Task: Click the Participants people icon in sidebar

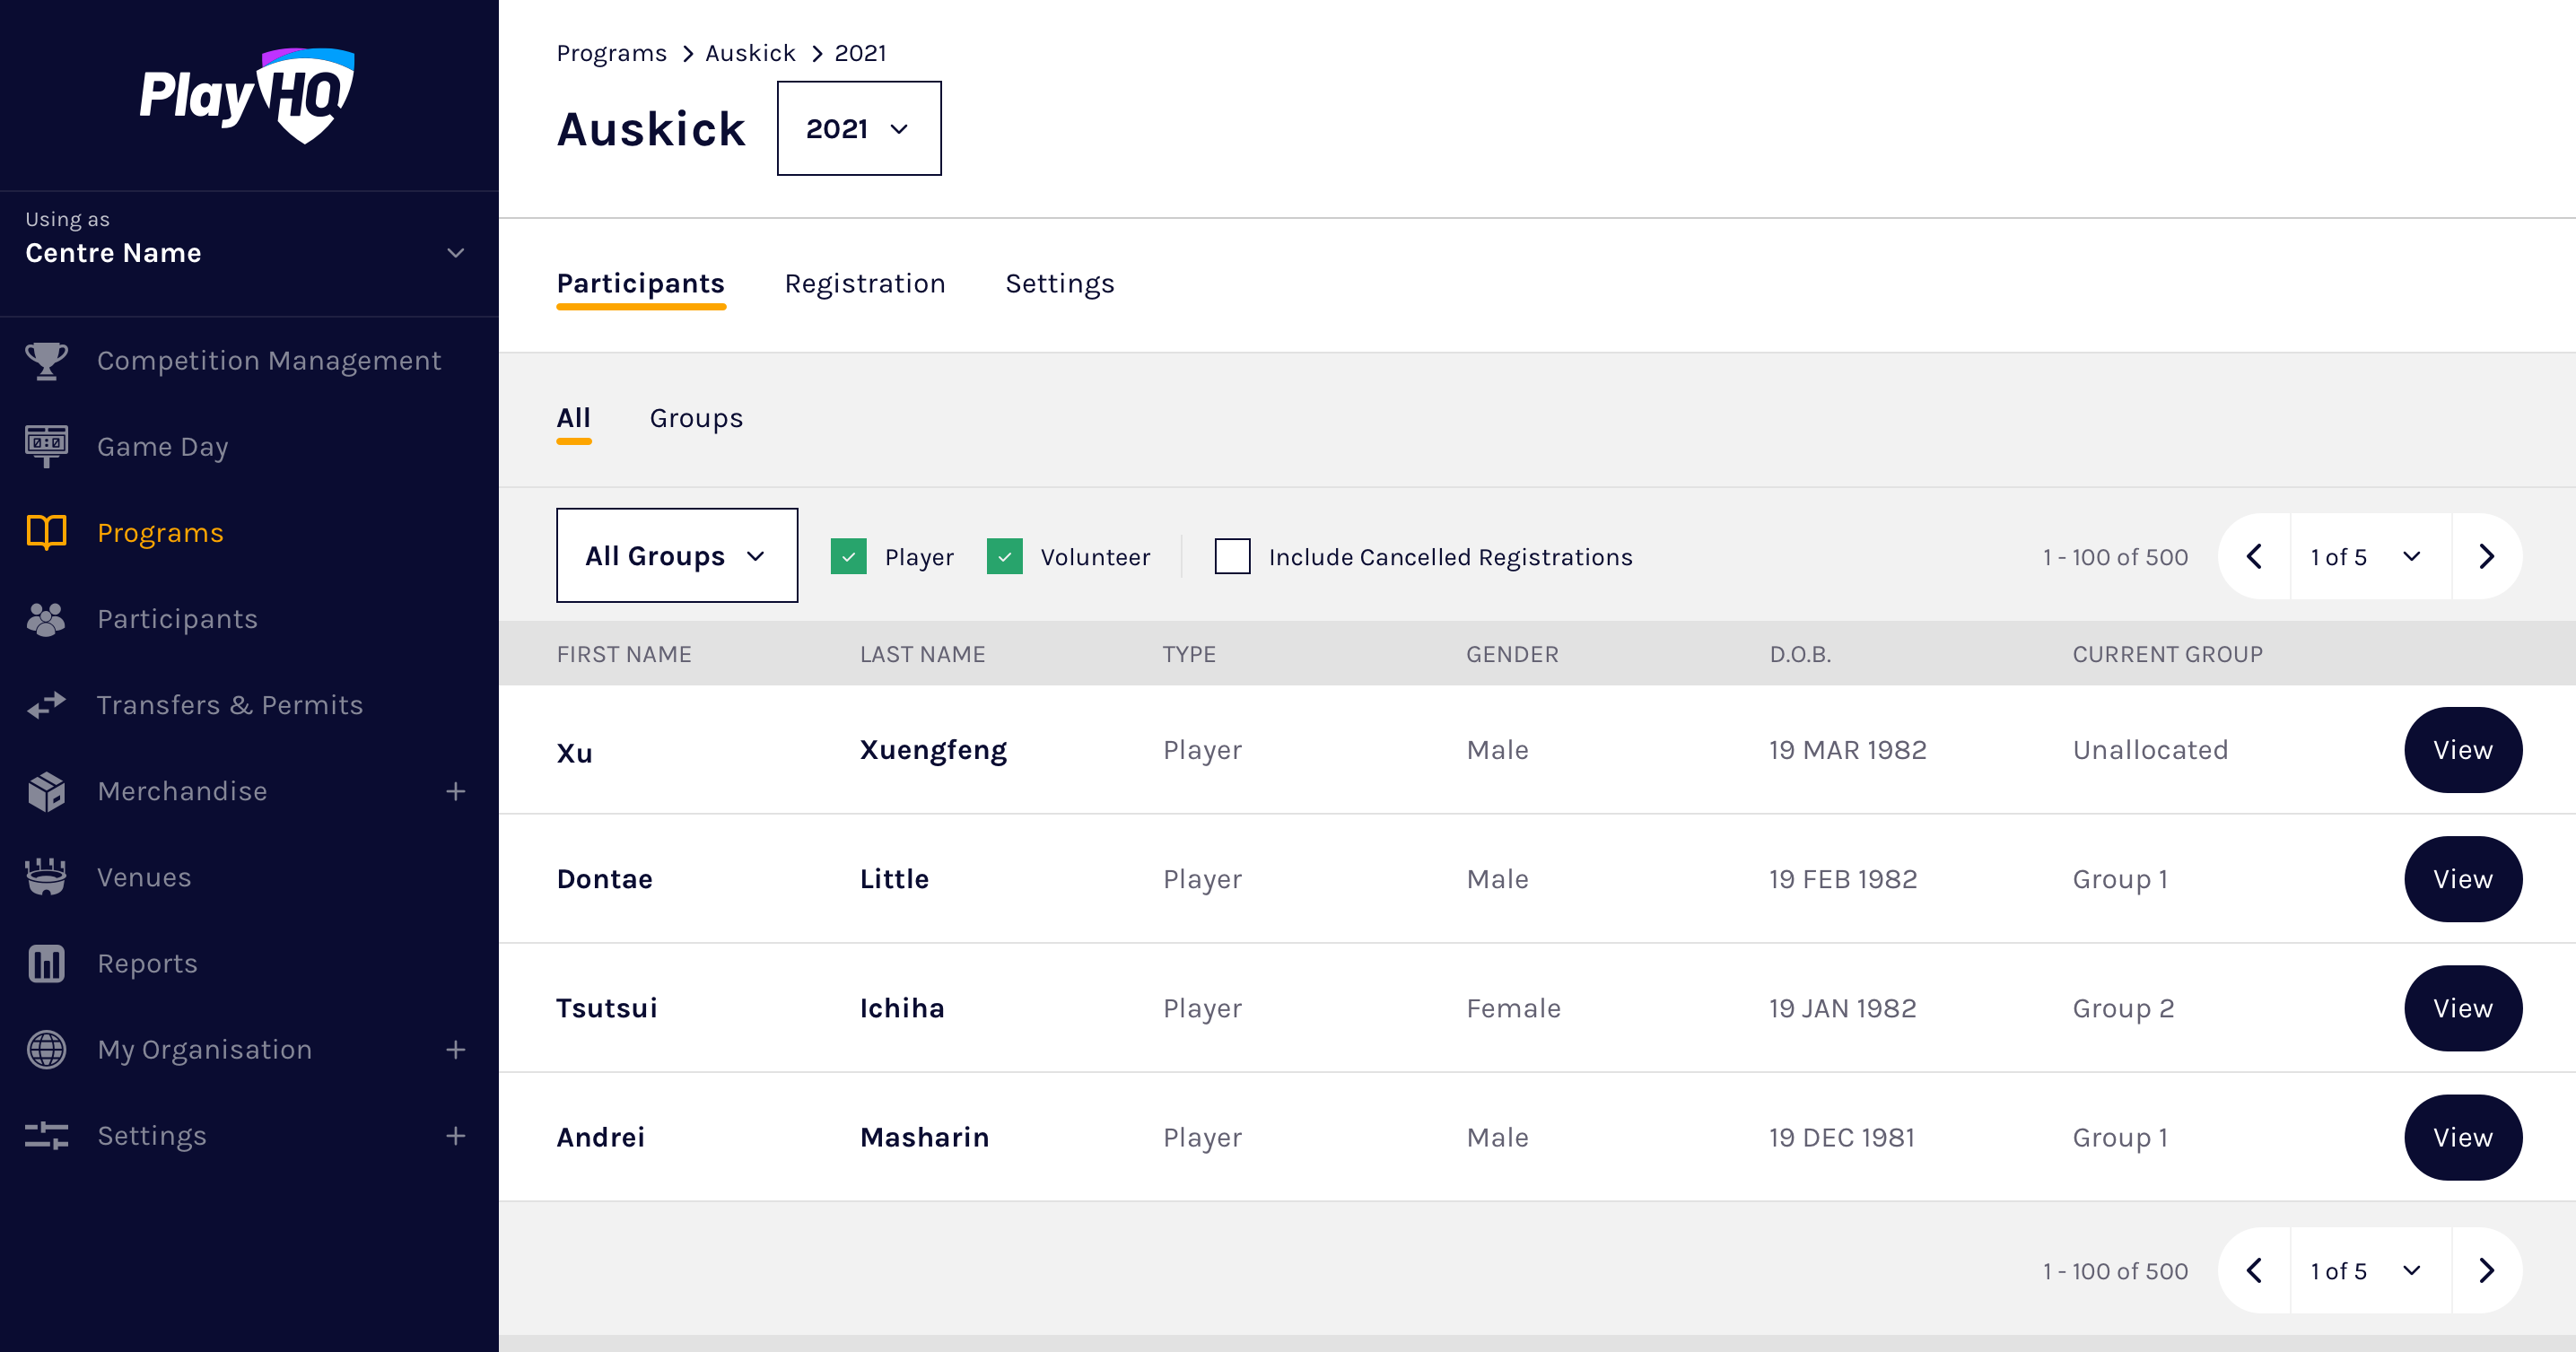Action: (46, 619)
